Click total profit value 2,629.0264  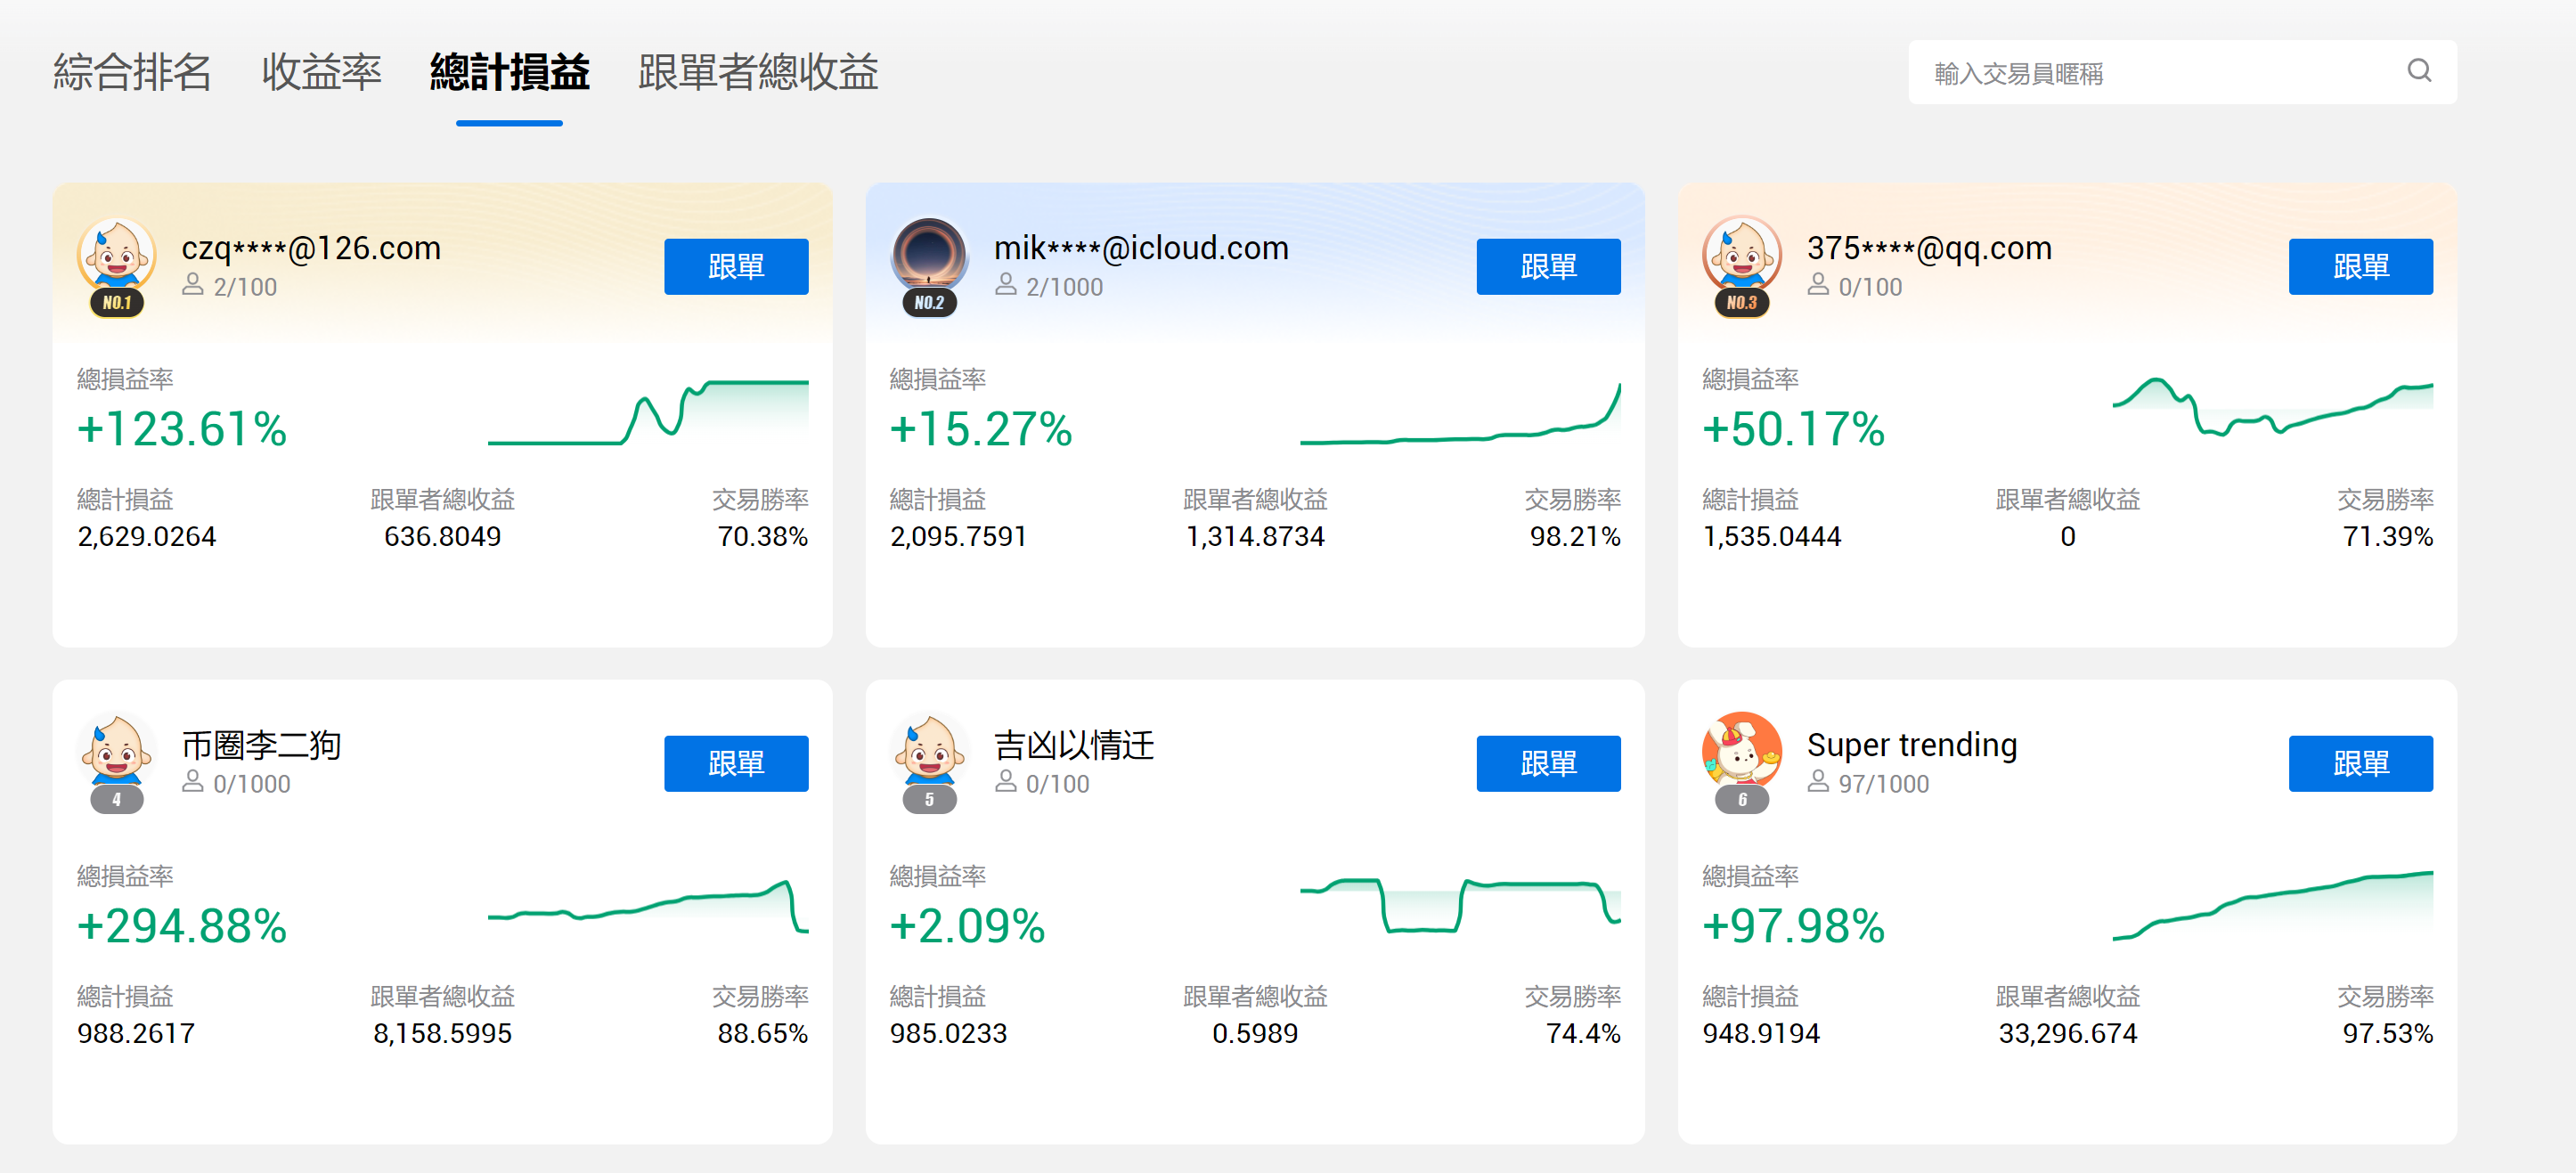pos(147,537)
